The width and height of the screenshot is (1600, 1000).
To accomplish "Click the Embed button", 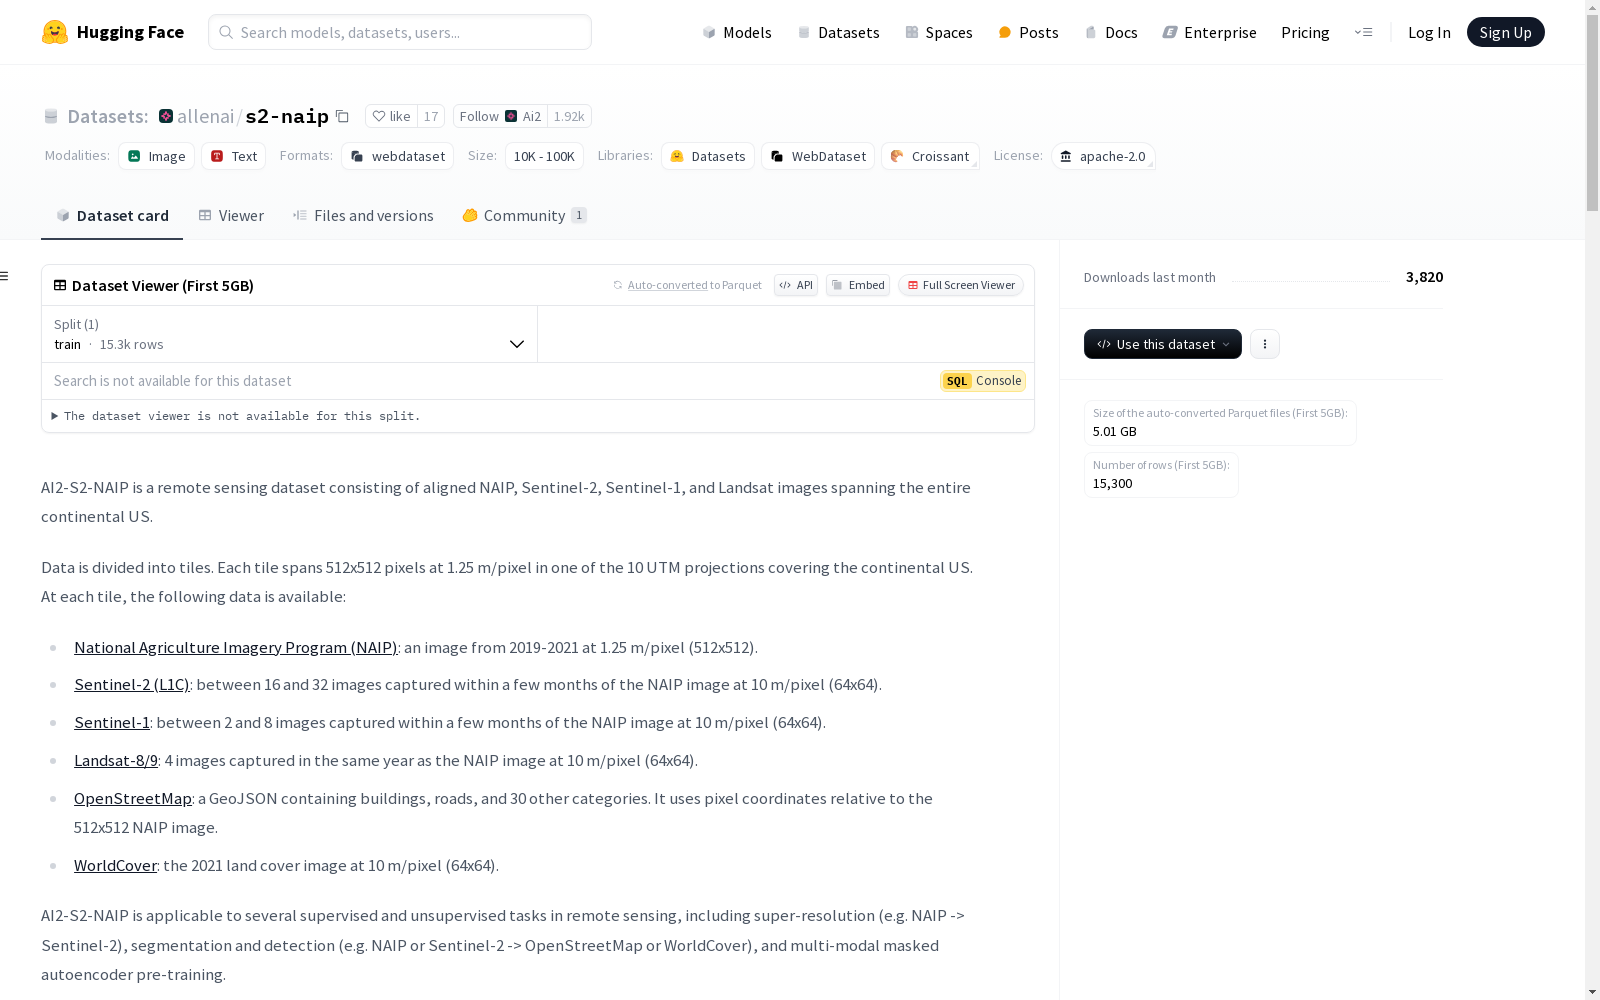I will 858,285.
